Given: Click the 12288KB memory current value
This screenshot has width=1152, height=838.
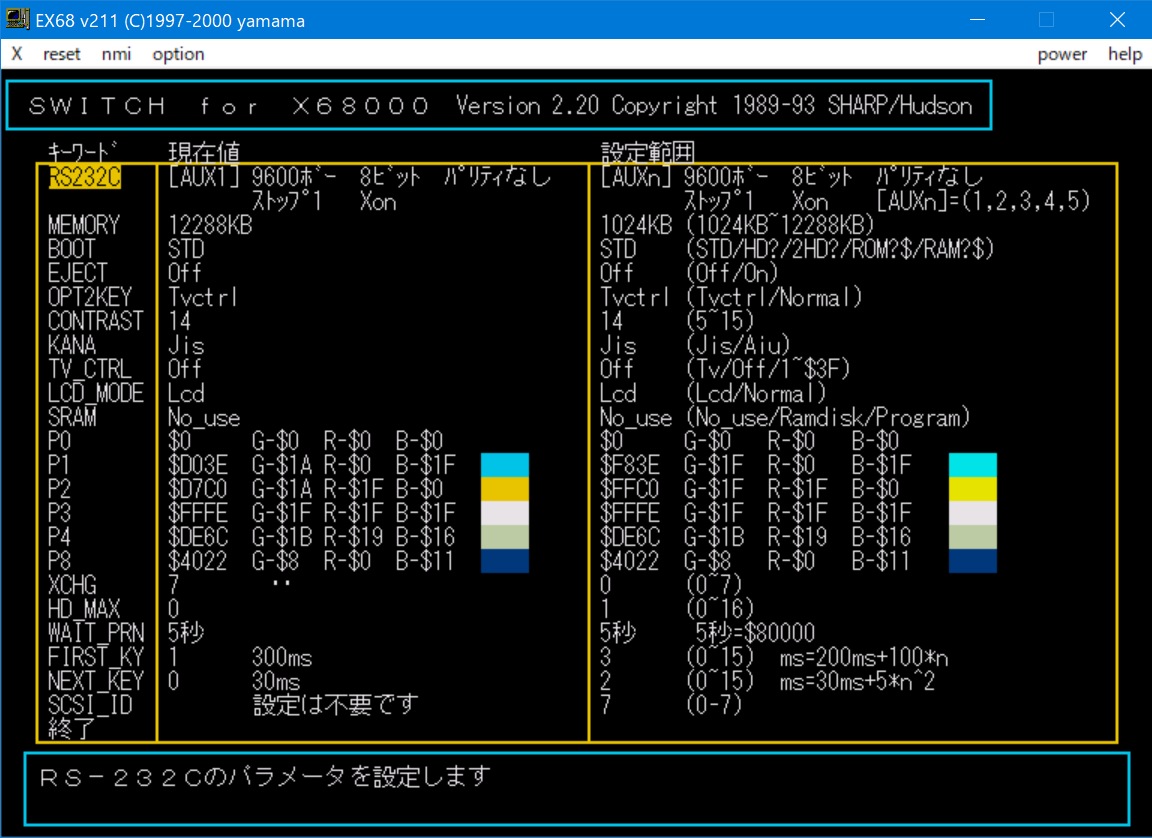Looking at the screenshot, I should tap(210, 225).
